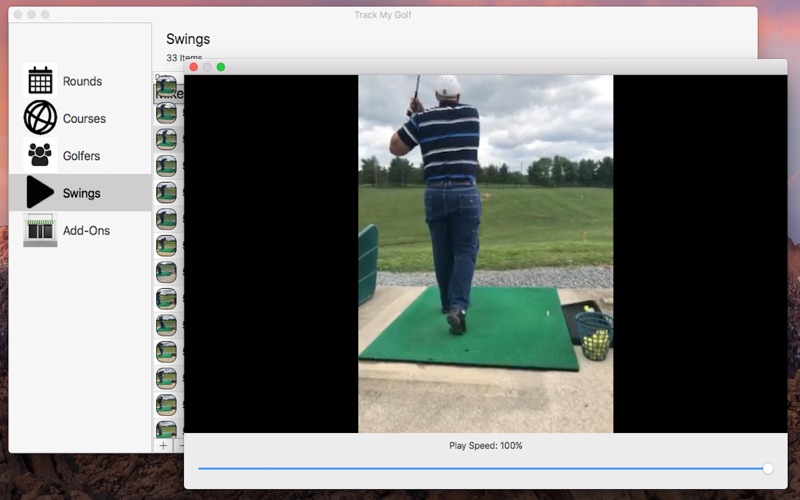The height and width of the screenshot is (500, 800).
Task: Open the Add-Ons section label
Action: 86,231
